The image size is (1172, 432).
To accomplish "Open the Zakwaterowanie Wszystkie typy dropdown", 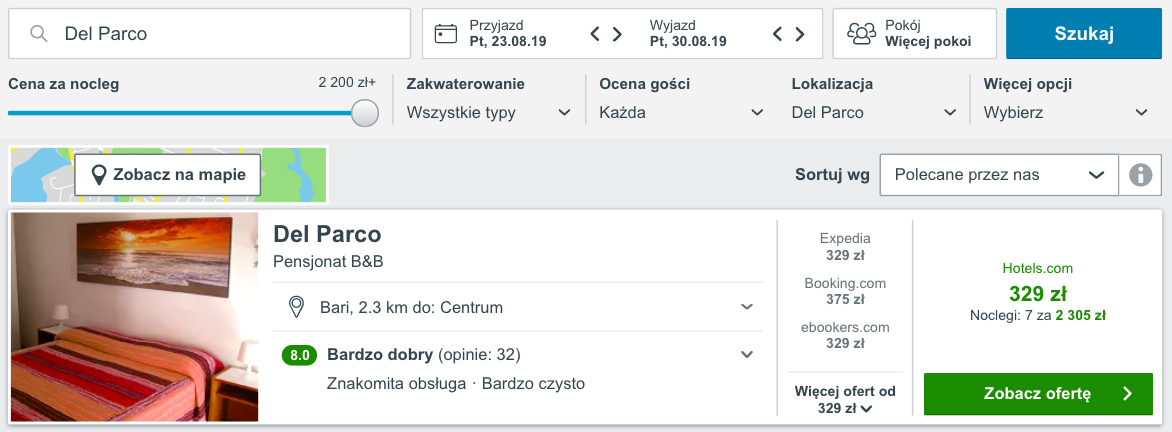I will tap(490, 113).
